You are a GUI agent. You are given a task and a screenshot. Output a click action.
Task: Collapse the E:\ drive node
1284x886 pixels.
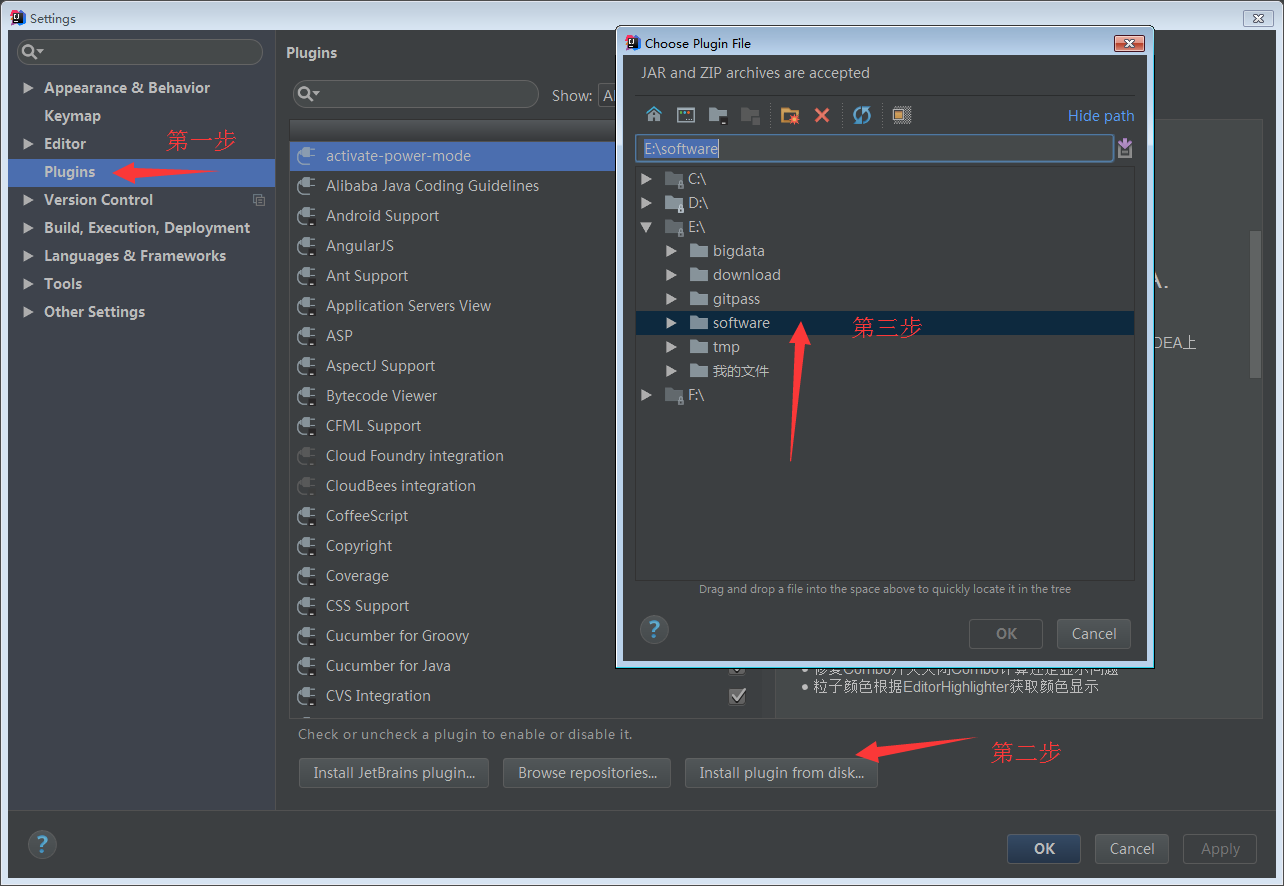click(x=647, y=227)
